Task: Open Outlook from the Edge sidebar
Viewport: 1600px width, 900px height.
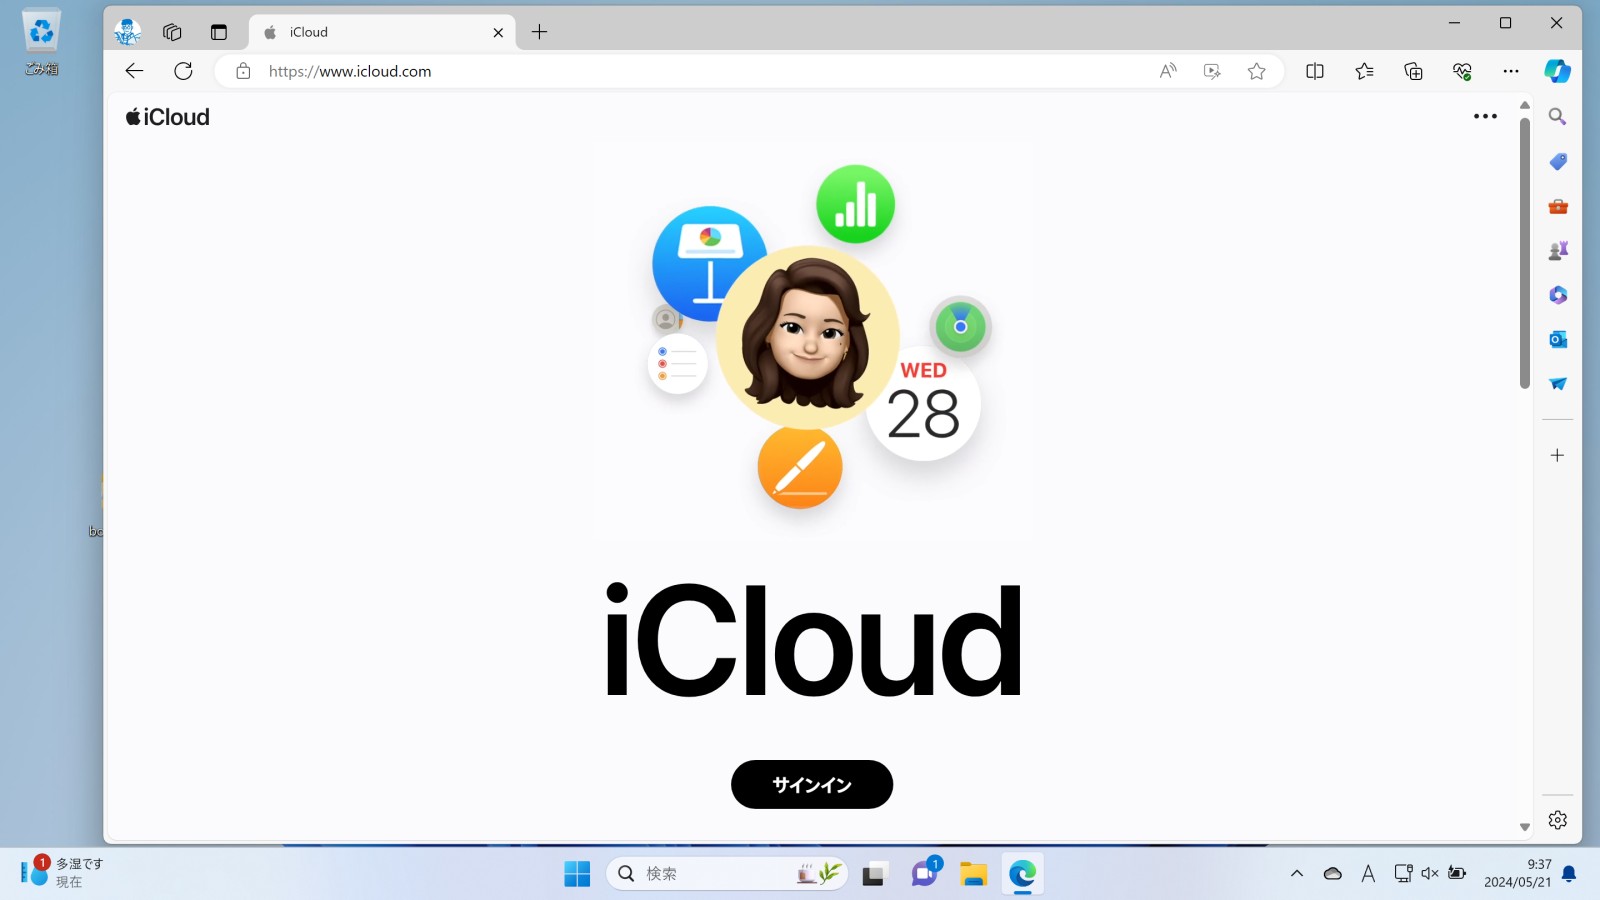Action: 1557,339
